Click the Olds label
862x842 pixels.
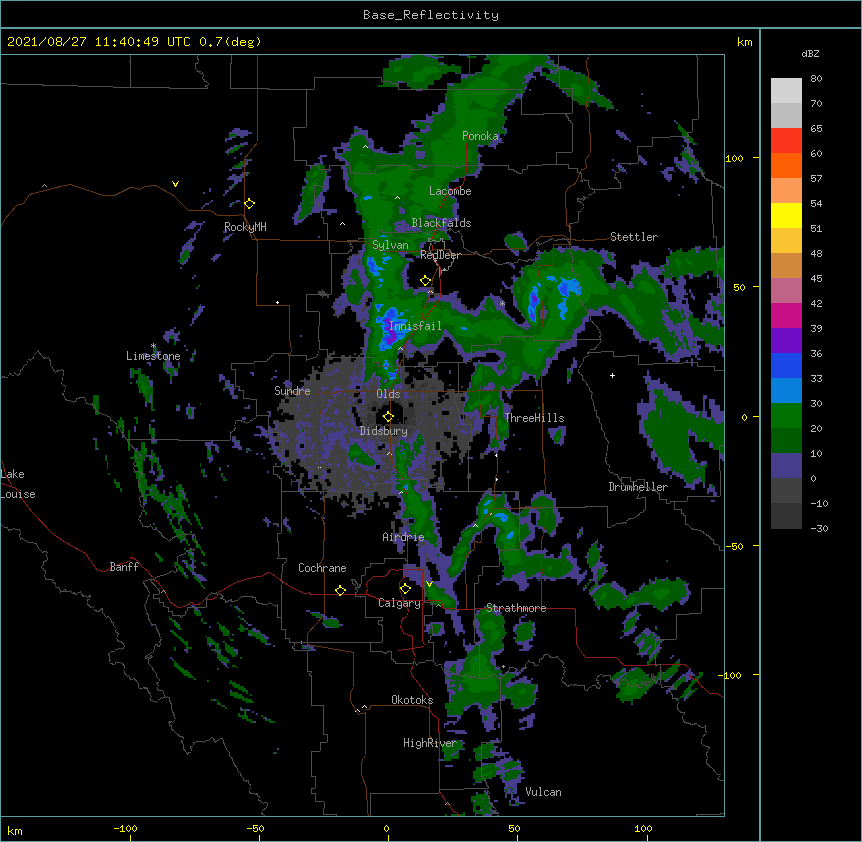[x=388, y=394]
